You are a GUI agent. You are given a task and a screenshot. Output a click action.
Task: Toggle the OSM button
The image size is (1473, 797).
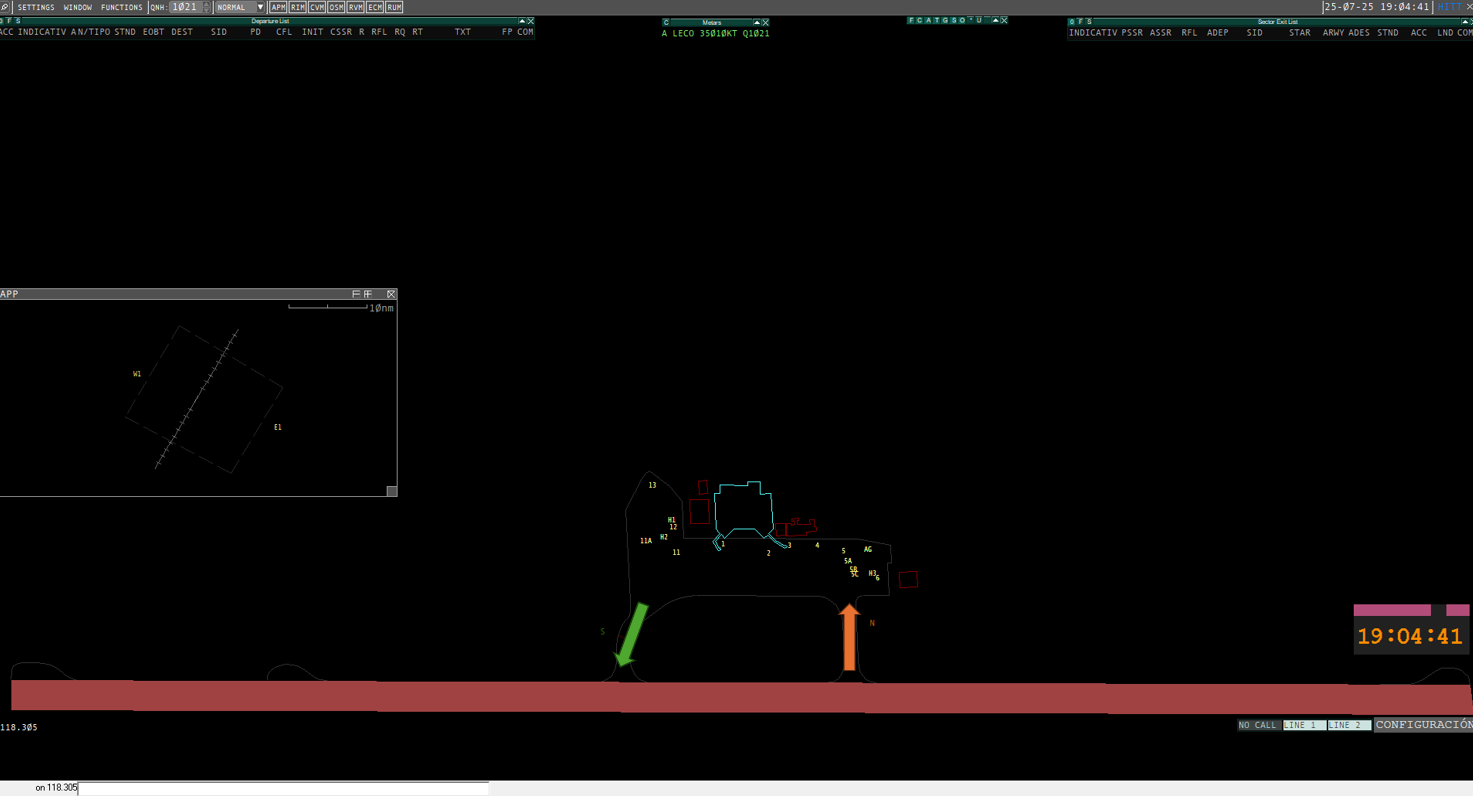pyautogui.click(x=336, y=7)
